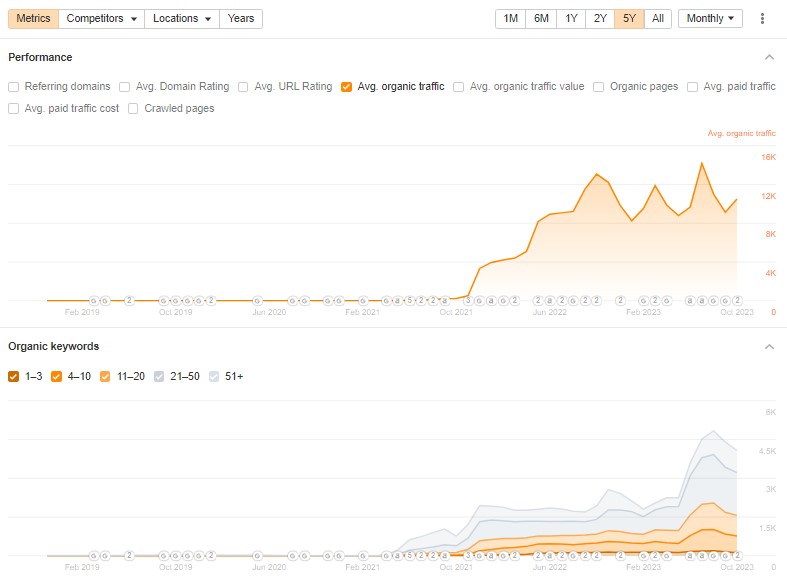The height and width of the screenshot is (581, 787).
Task: Click the '5' marker on organic keywords timeline
Action: tap(409, 555)
